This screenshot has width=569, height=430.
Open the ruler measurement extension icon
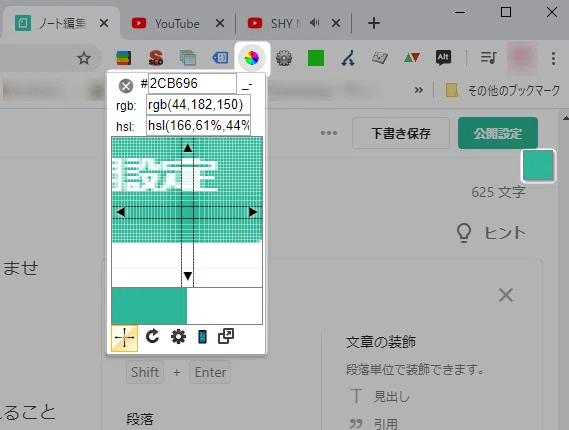click(x=380, y=58)
